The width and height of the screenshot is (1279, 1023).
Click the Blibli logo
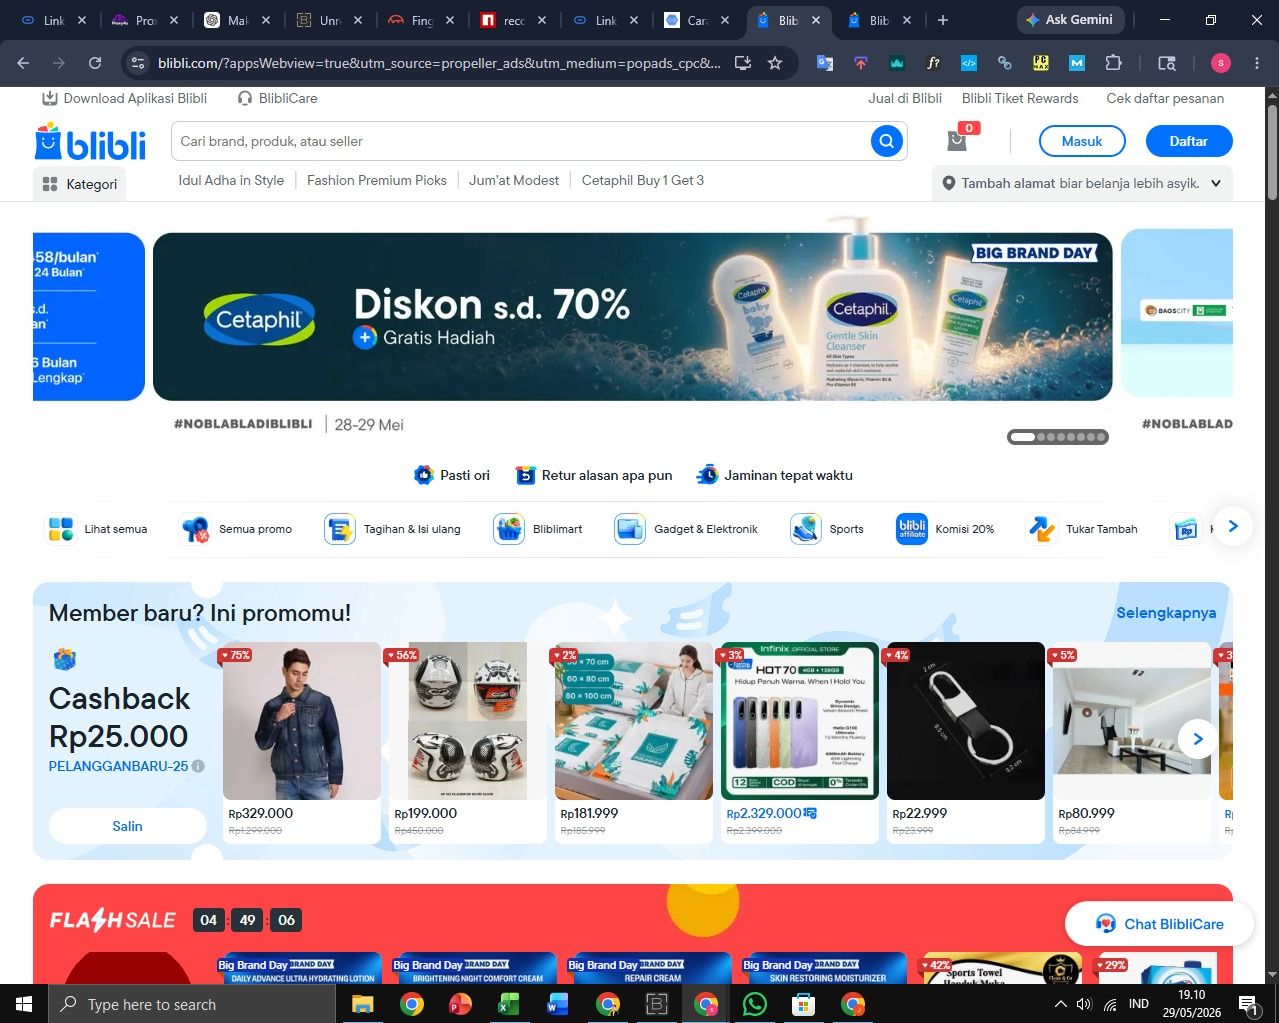coord(91,142)
